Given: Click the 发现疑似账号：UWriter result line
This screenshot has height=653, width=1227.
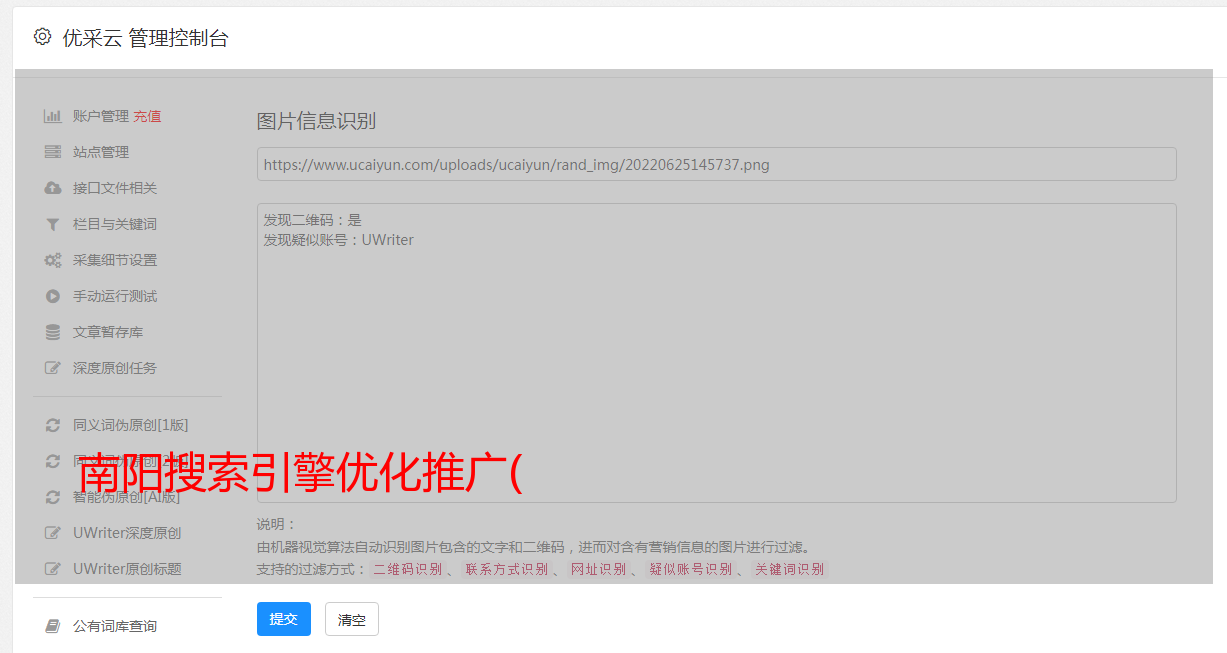Looking at the screenshot, I should tap(338, 240).
